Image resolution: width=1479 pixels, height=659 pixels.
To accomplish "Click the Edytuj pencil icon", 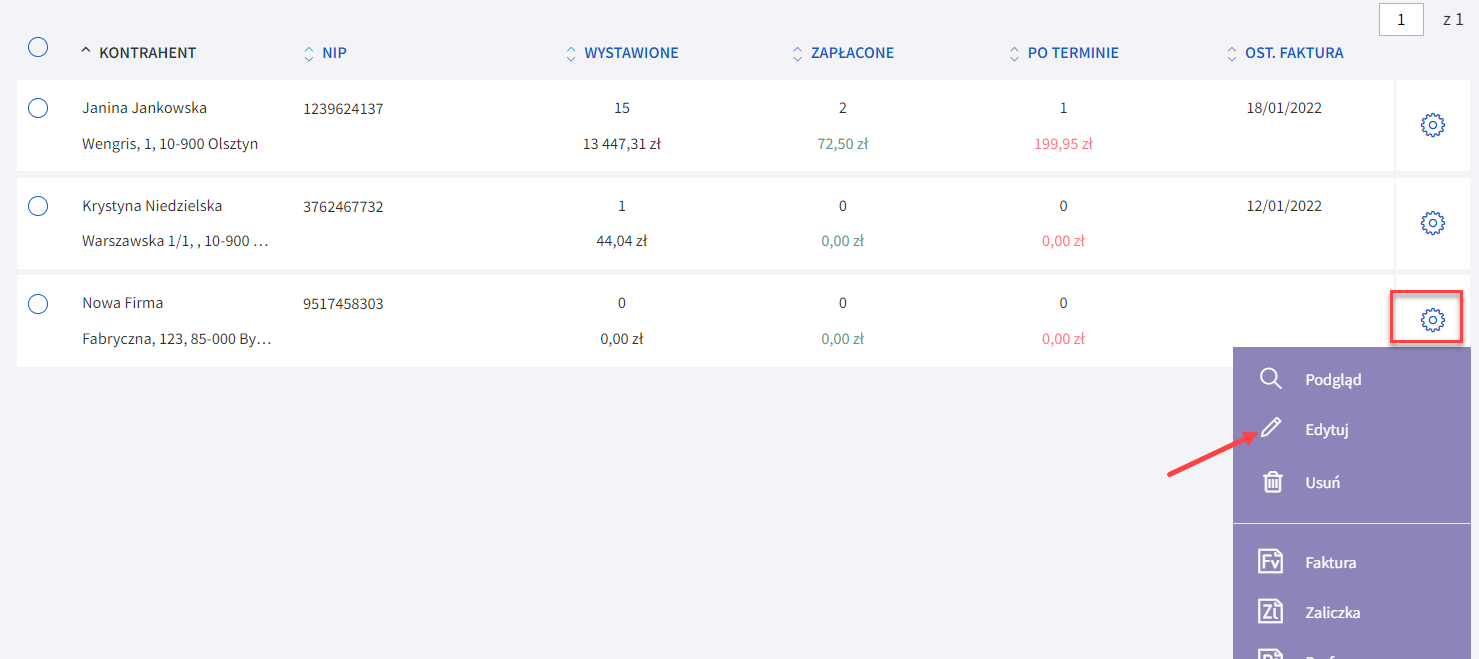I will click(x=1270, y=429).
